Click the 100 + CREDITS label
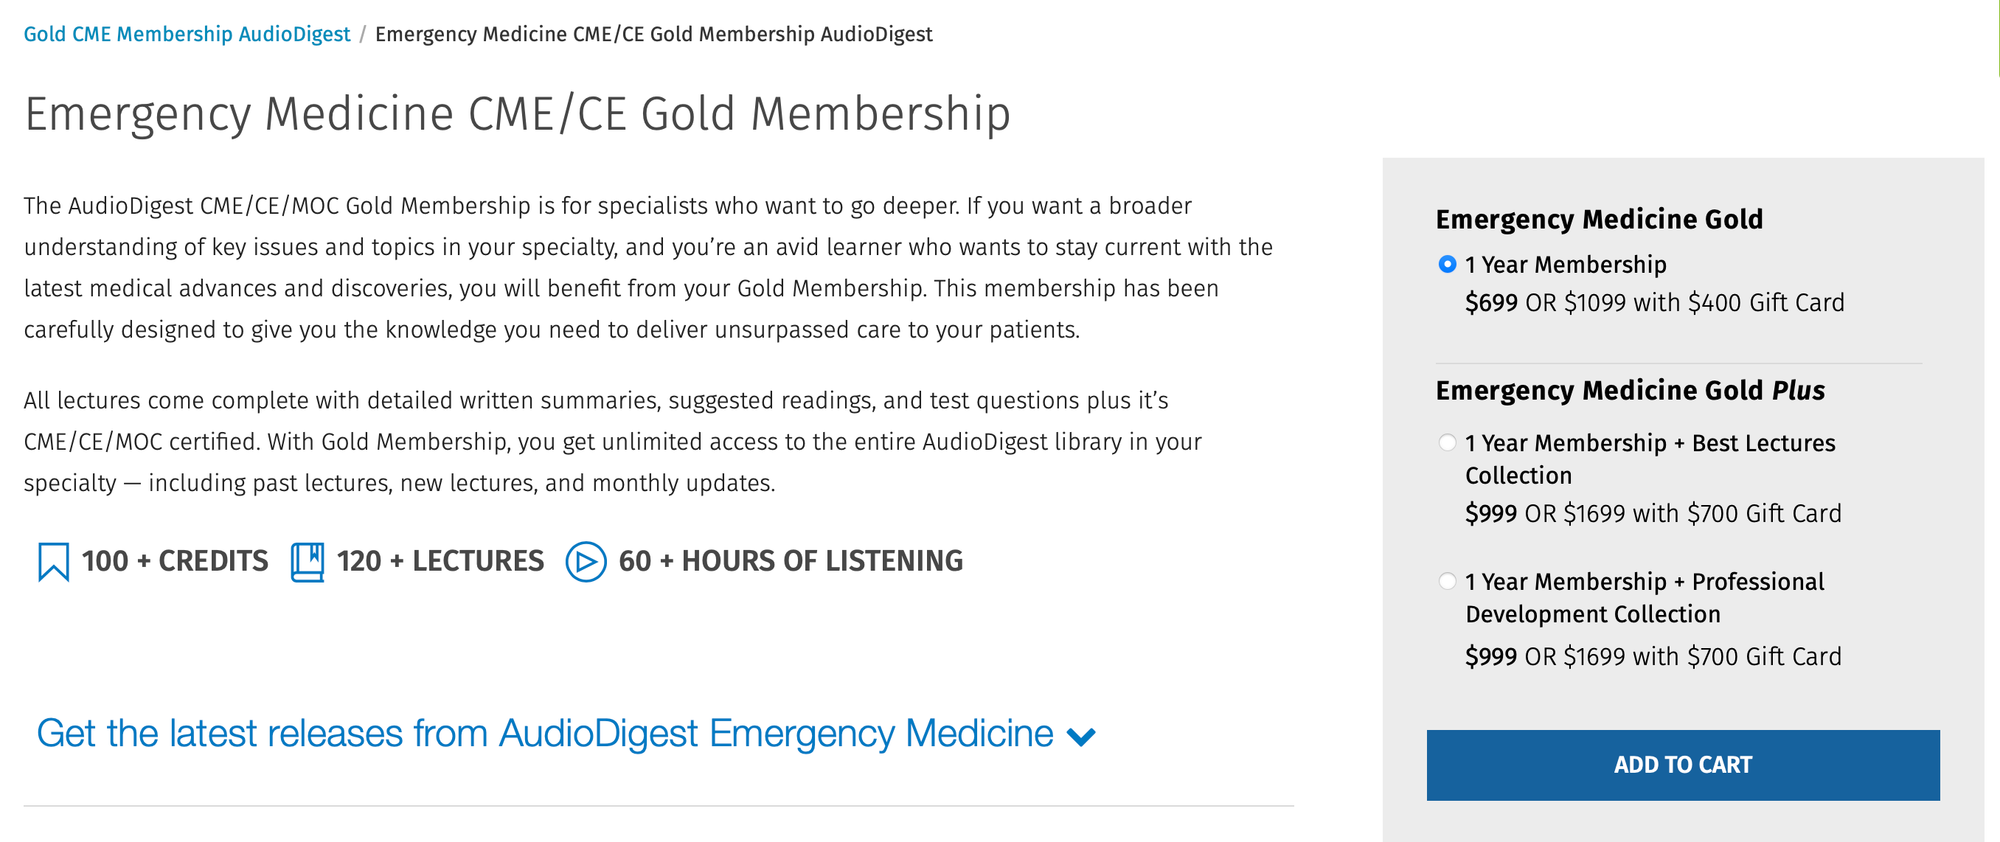 coord(175,561)
